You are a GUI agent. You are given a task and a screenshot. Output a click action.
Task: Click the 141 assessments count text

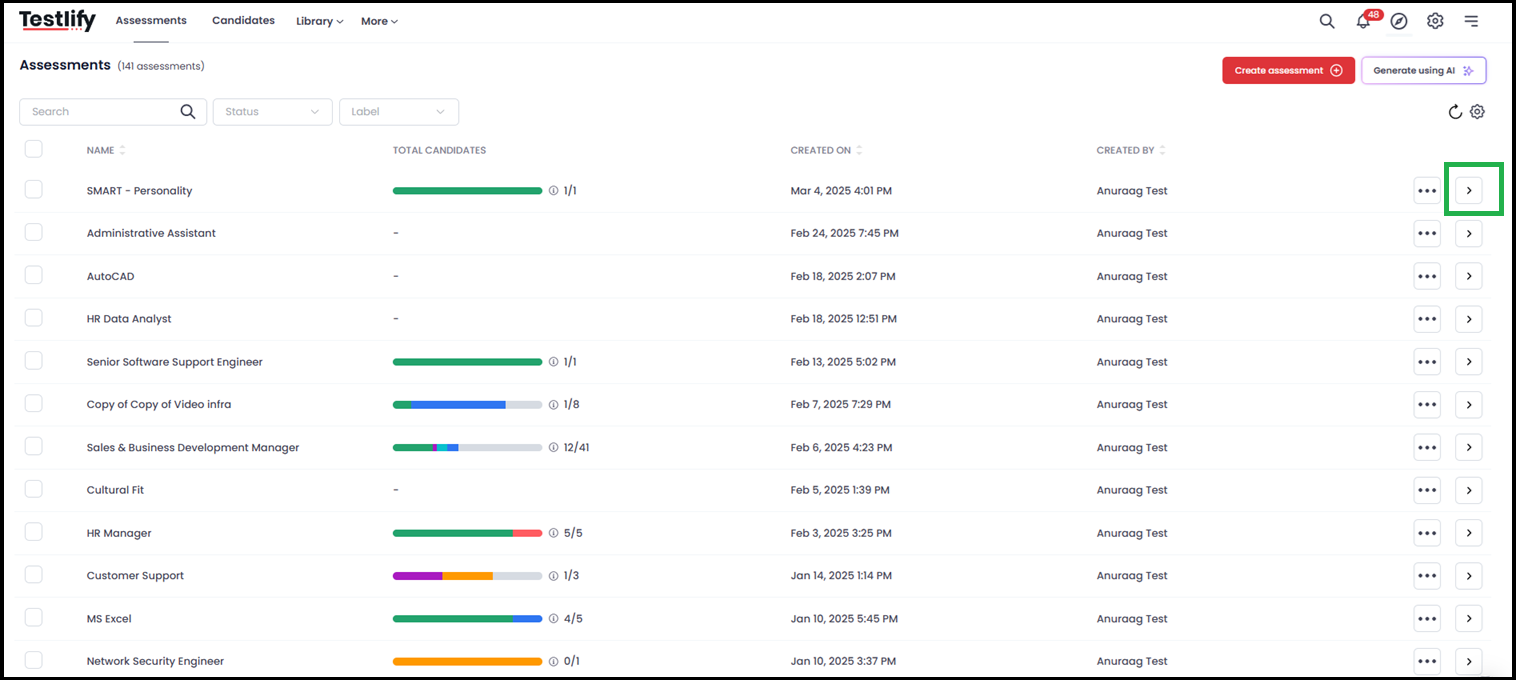(161, 66)
